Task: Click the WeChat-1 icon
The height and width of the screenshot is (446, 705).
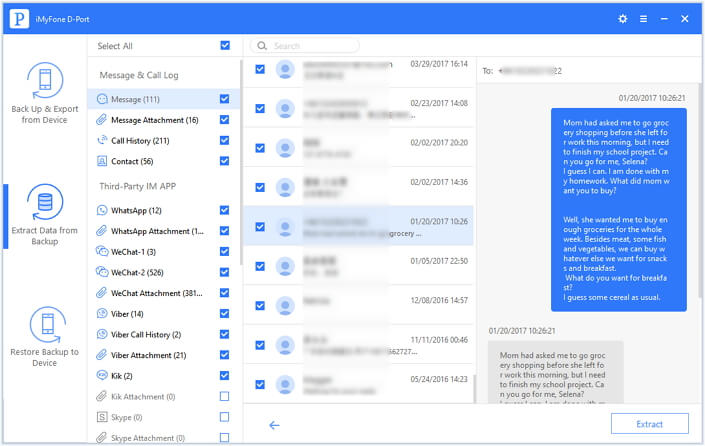Action: coord(102,251)
